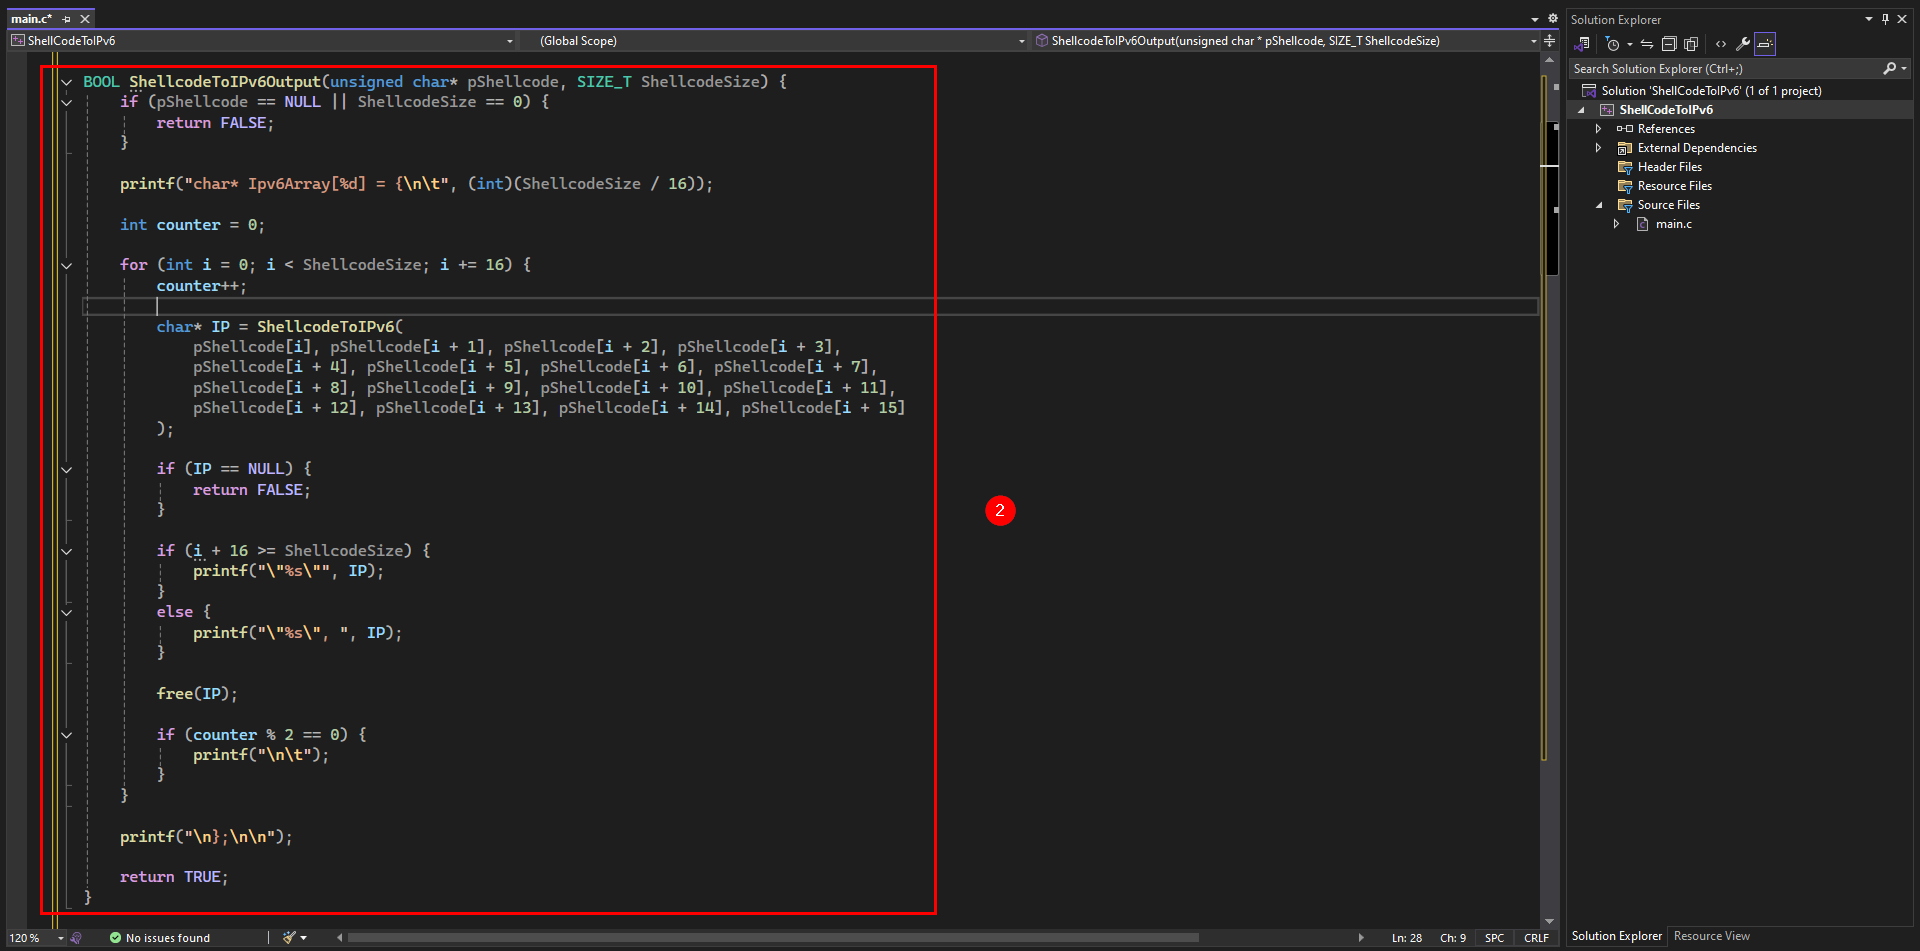
Task: Open the active files list dropdown arrow
Action: [x=1535, y=19]
